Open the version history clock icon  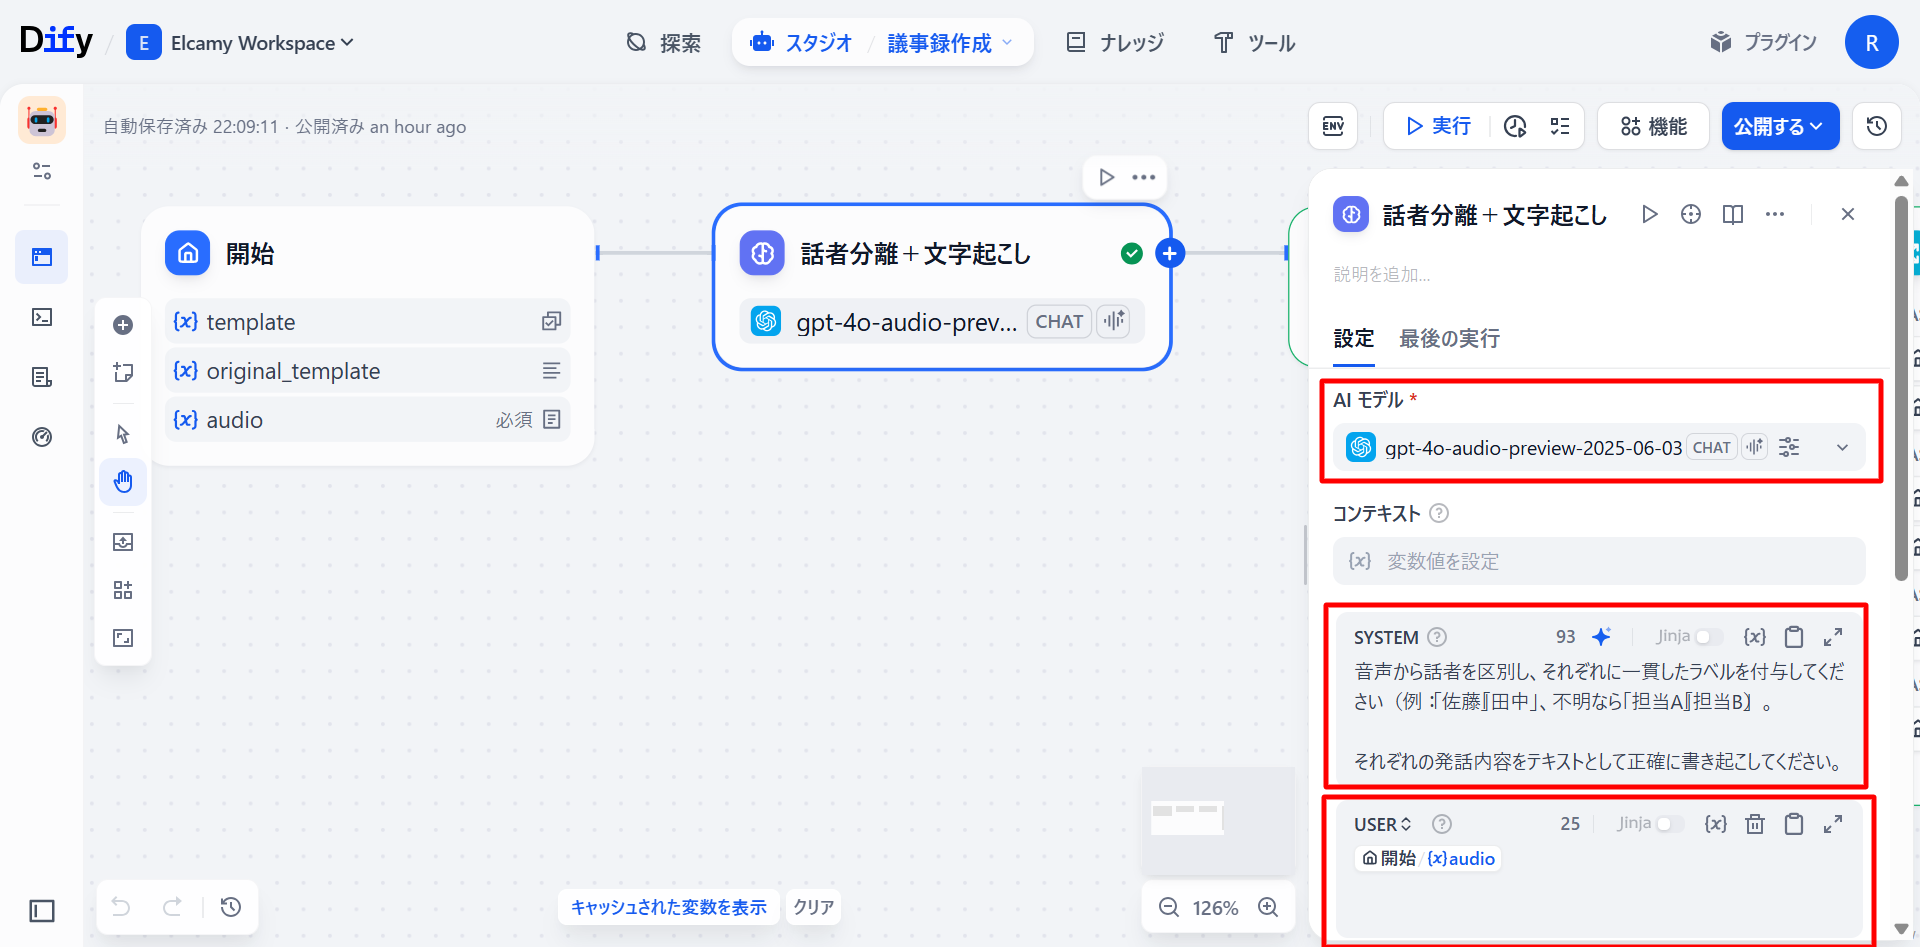(1876, 126)
